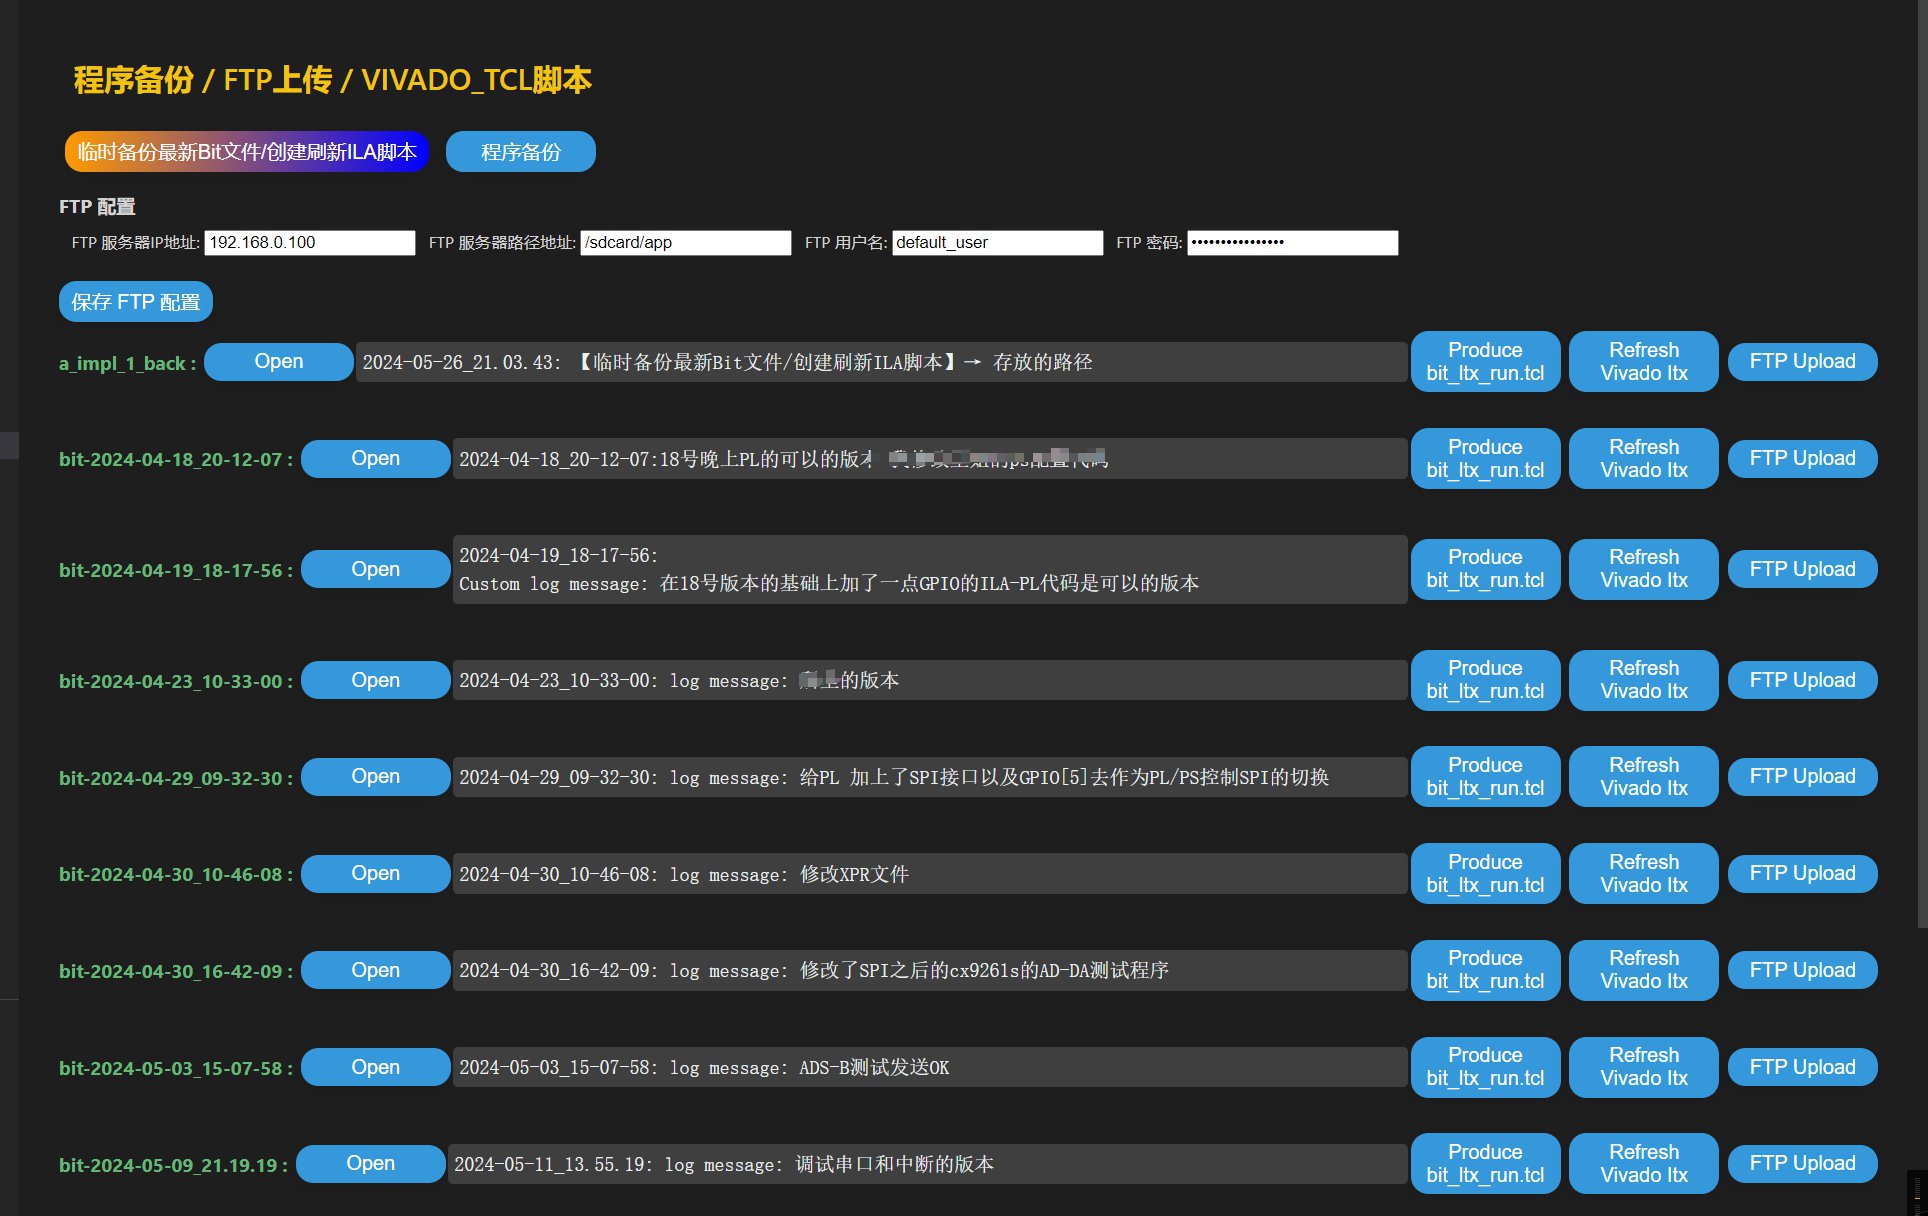Click the 临时备份最新Bit文件/创建刷新ILA脚本 gradient button
The image size is (1928, 1216).
click(246, 151)
